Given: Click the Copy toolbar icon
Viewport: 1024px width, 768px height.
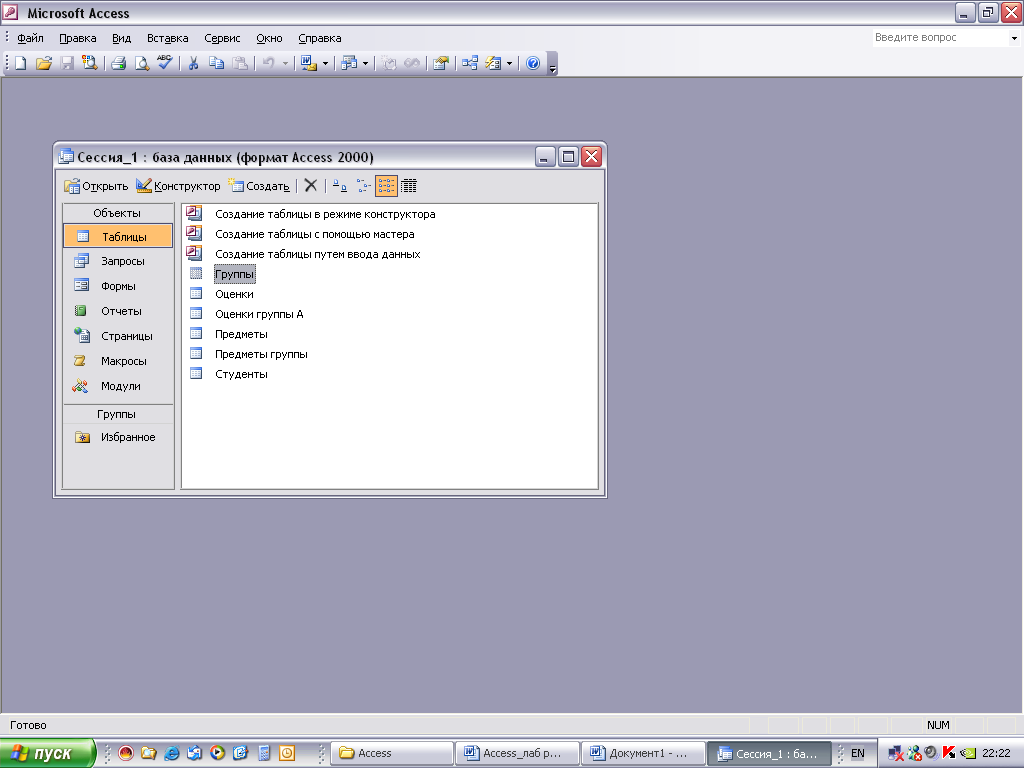Looking at the screenshot, I should [216, 63].
